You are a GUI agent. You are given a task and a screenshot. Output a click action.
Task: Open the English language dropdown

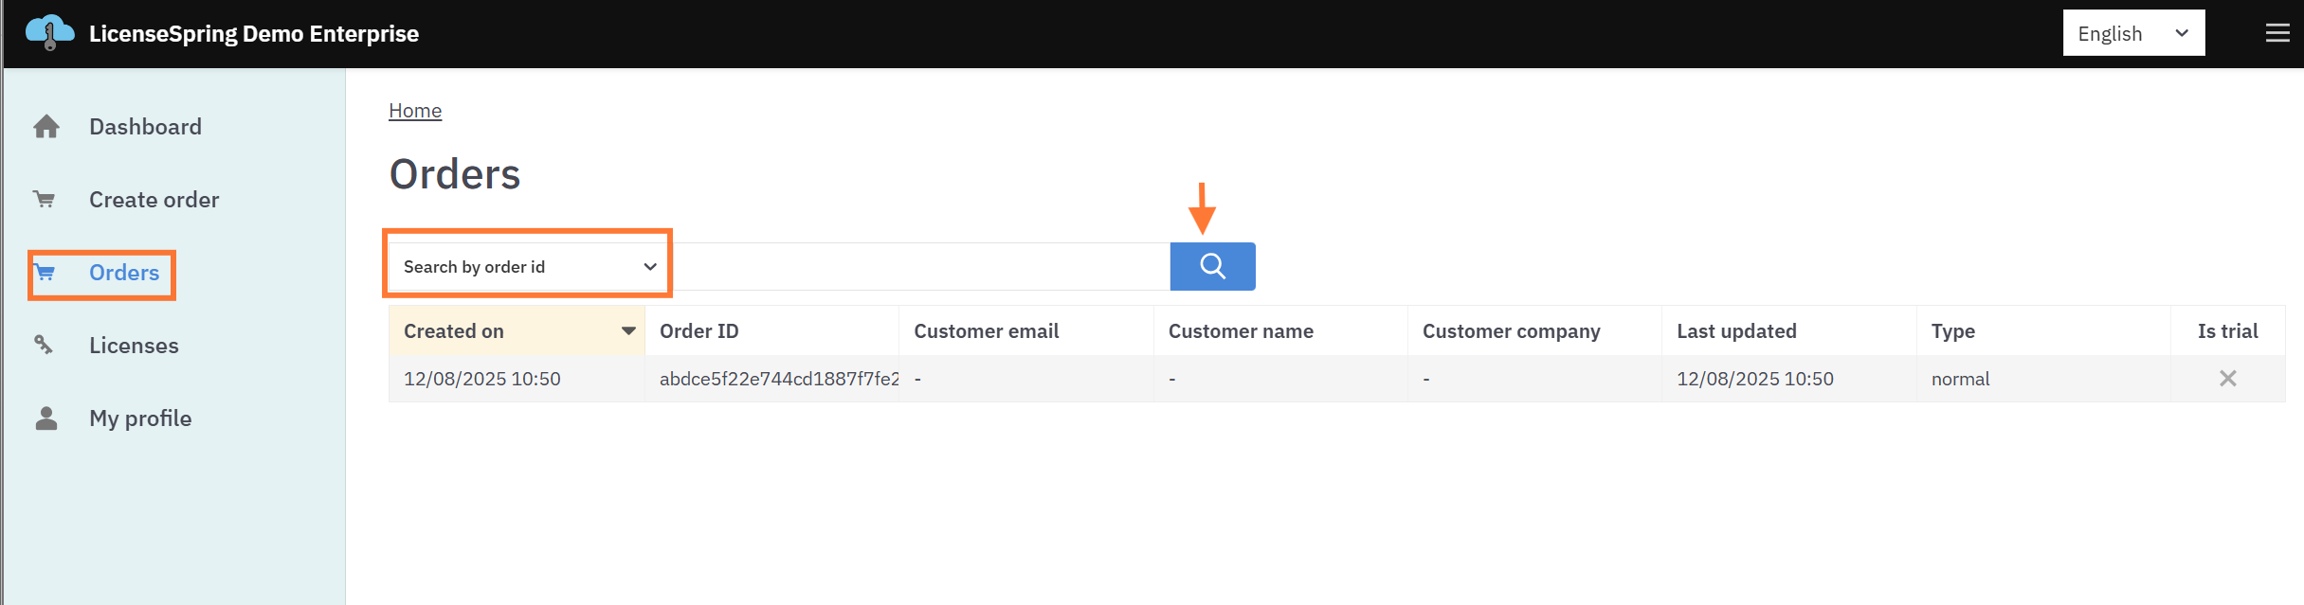2132,34
